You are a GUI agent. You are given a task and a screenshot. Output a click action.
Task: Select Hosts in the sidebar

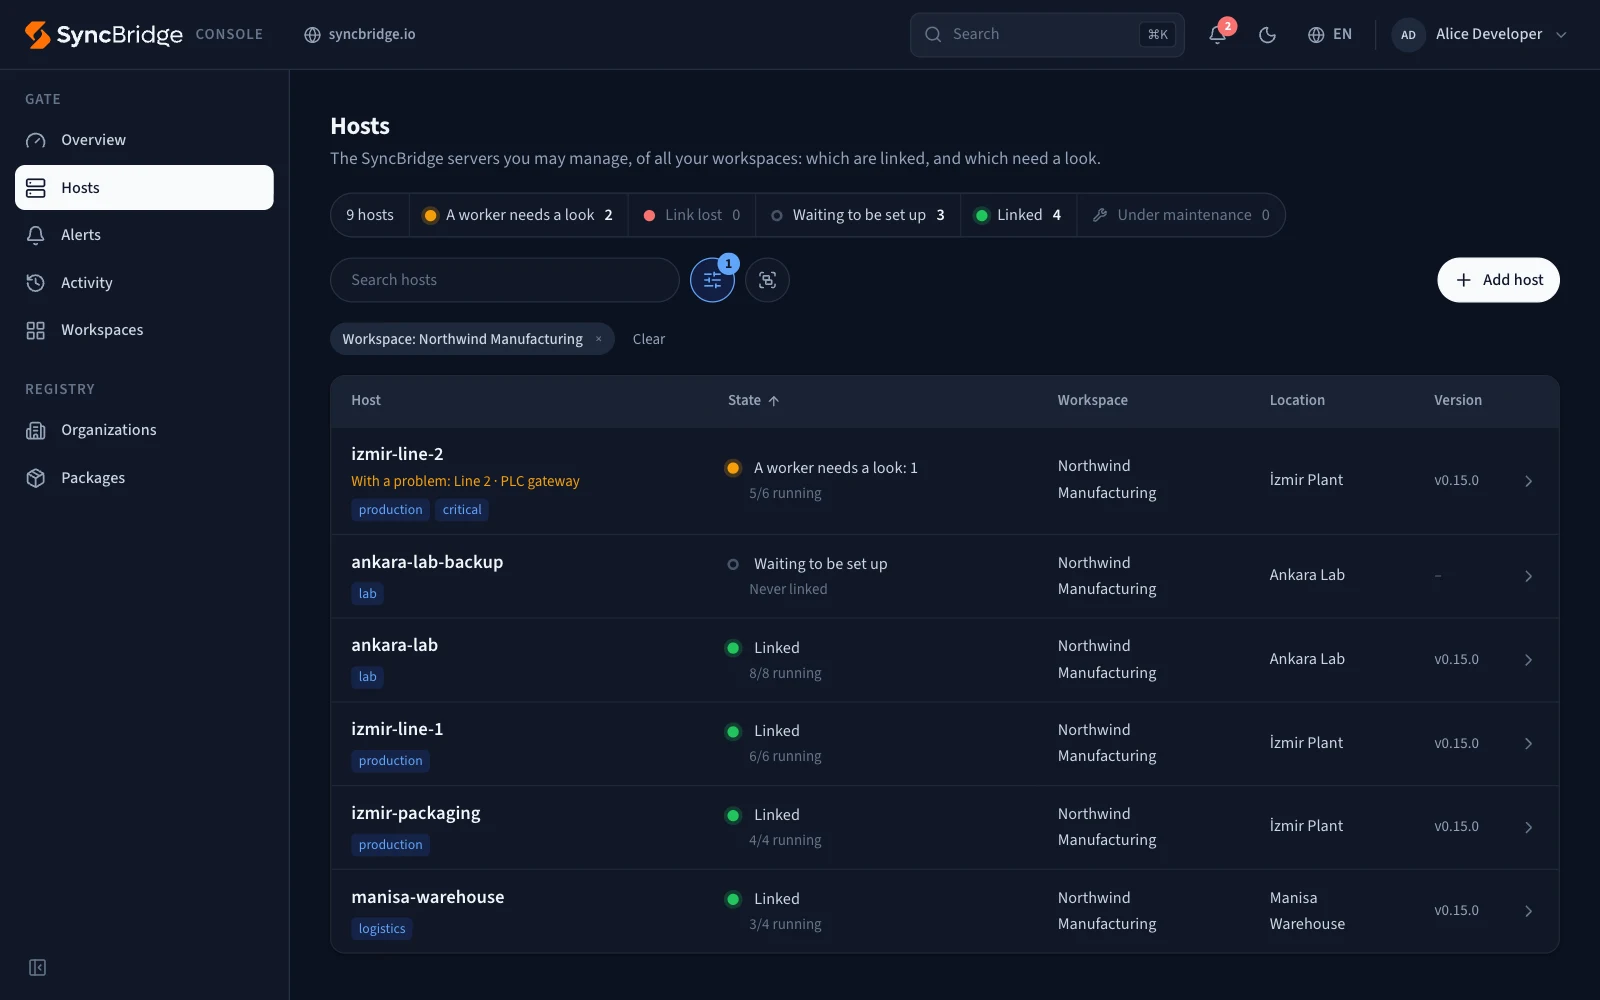coord(144,187)
